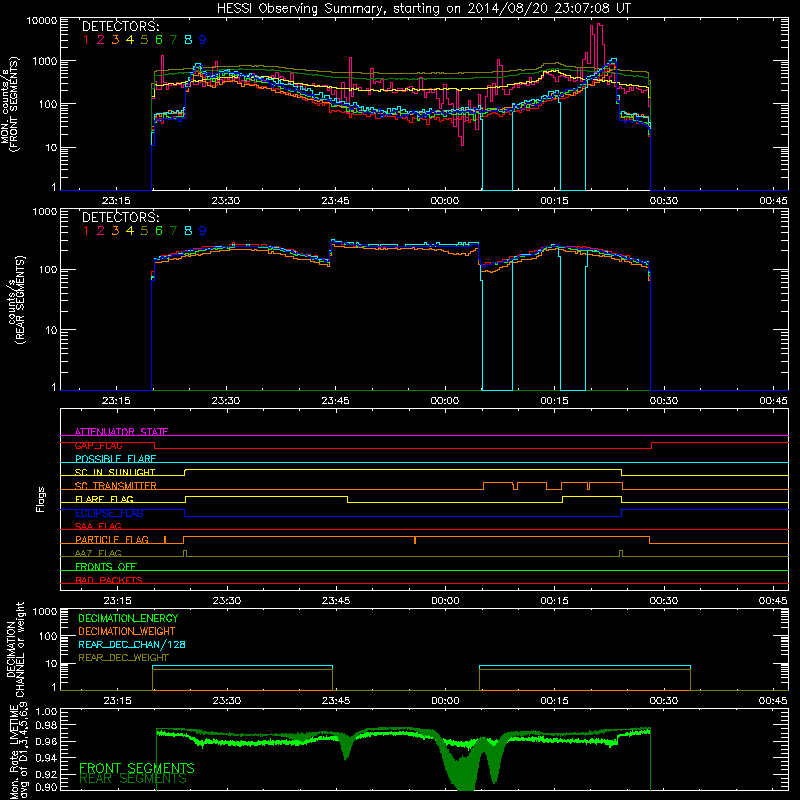
Task: Click the PARTICLE_FLAG label
Action: click(x=112, y=540)
